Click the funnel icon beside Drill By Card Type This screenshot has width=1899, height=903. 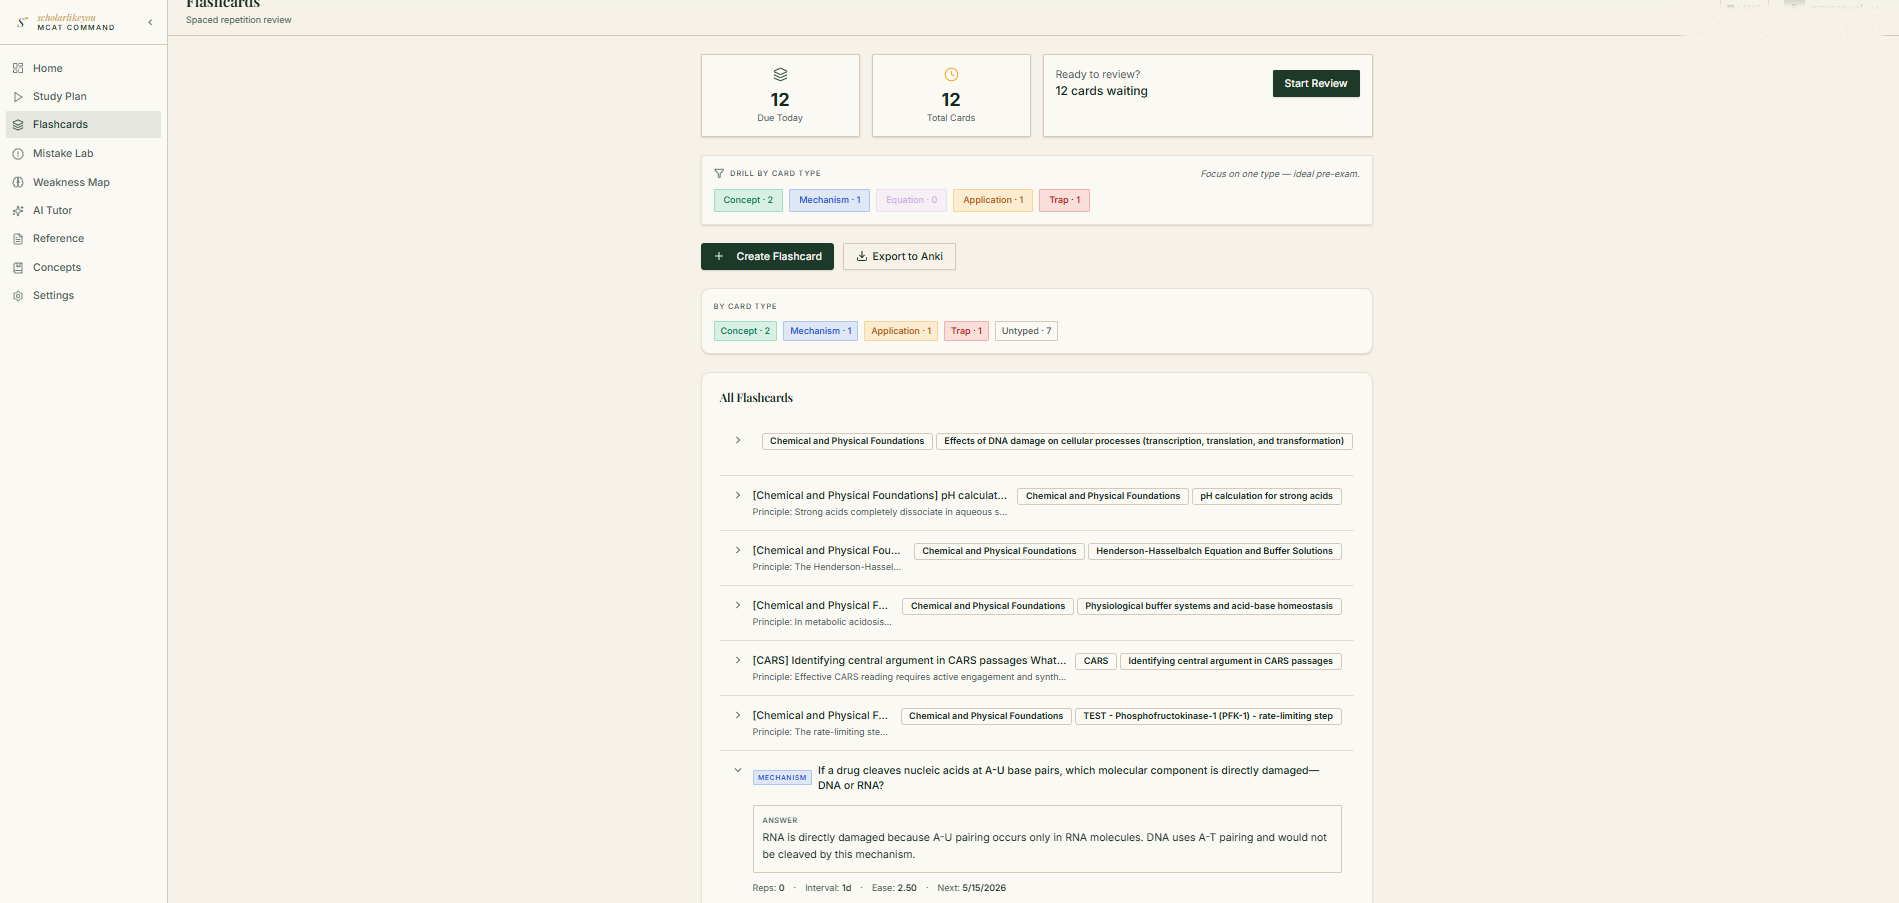click(719, 173)
